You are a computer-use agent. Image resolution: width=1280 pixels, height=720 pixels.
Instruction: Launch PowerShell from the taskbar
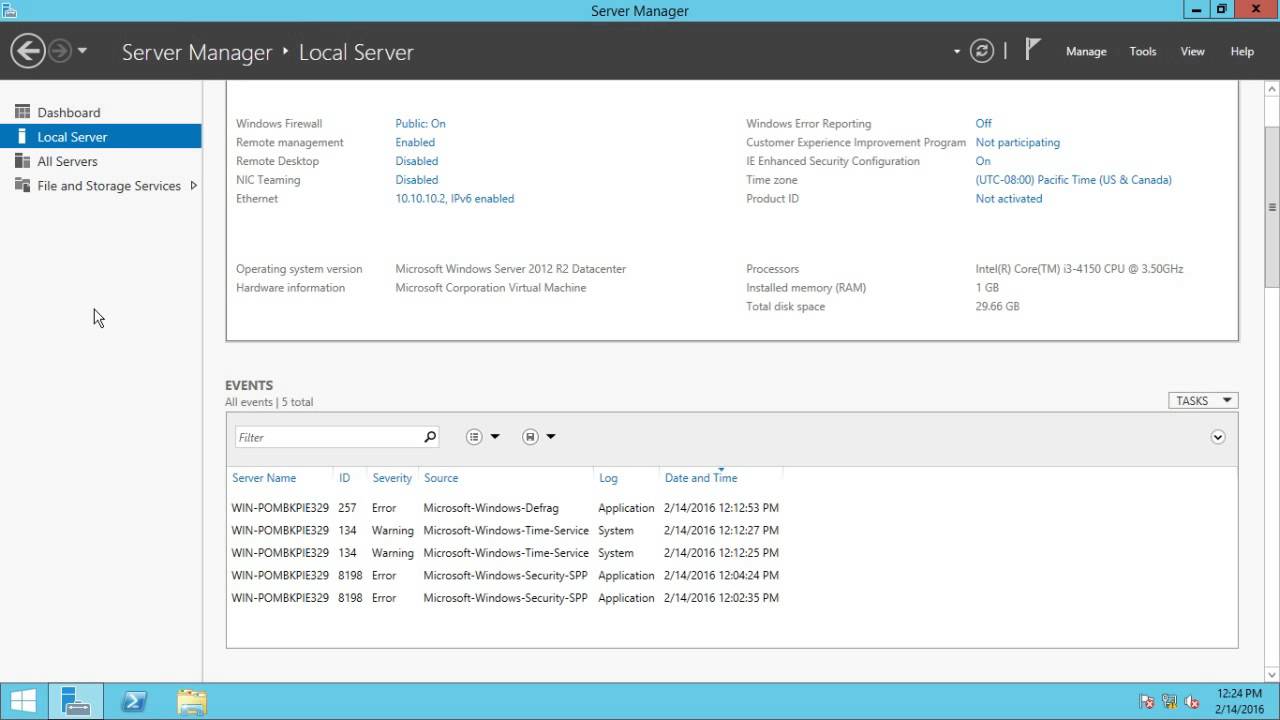point(134,701)
